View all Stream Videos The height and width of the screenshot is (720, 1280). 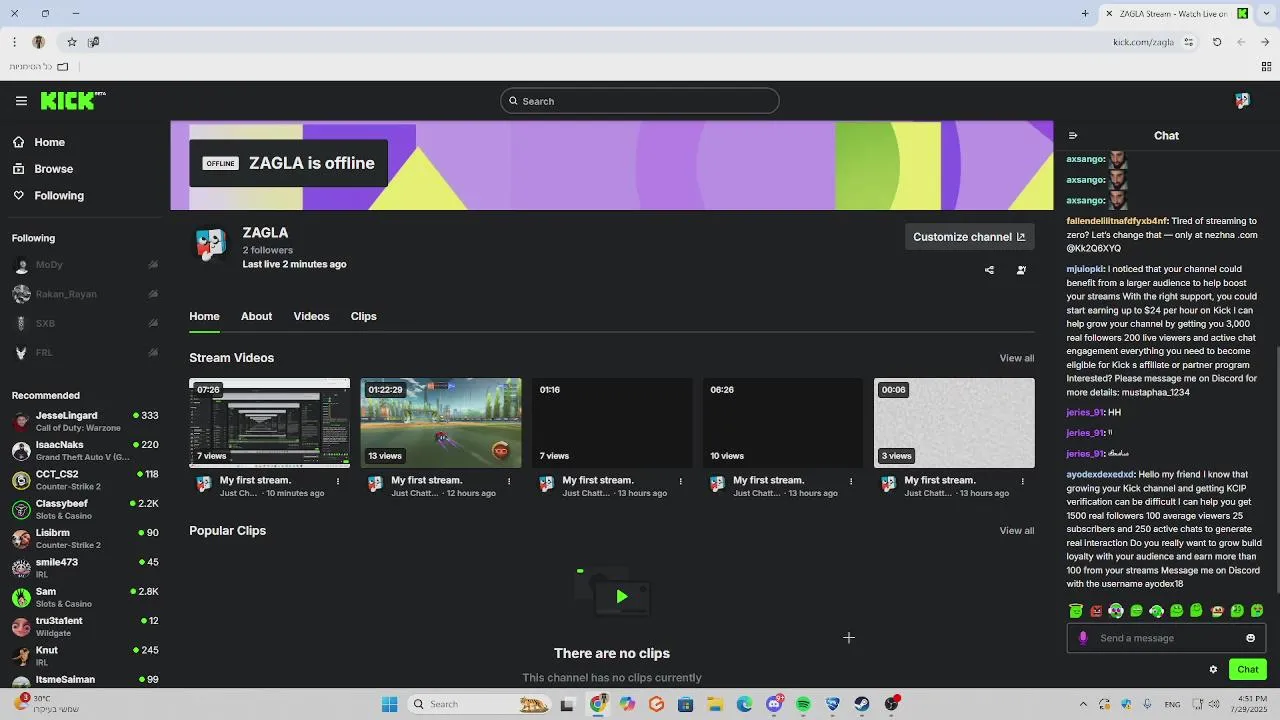[1016, 358]
